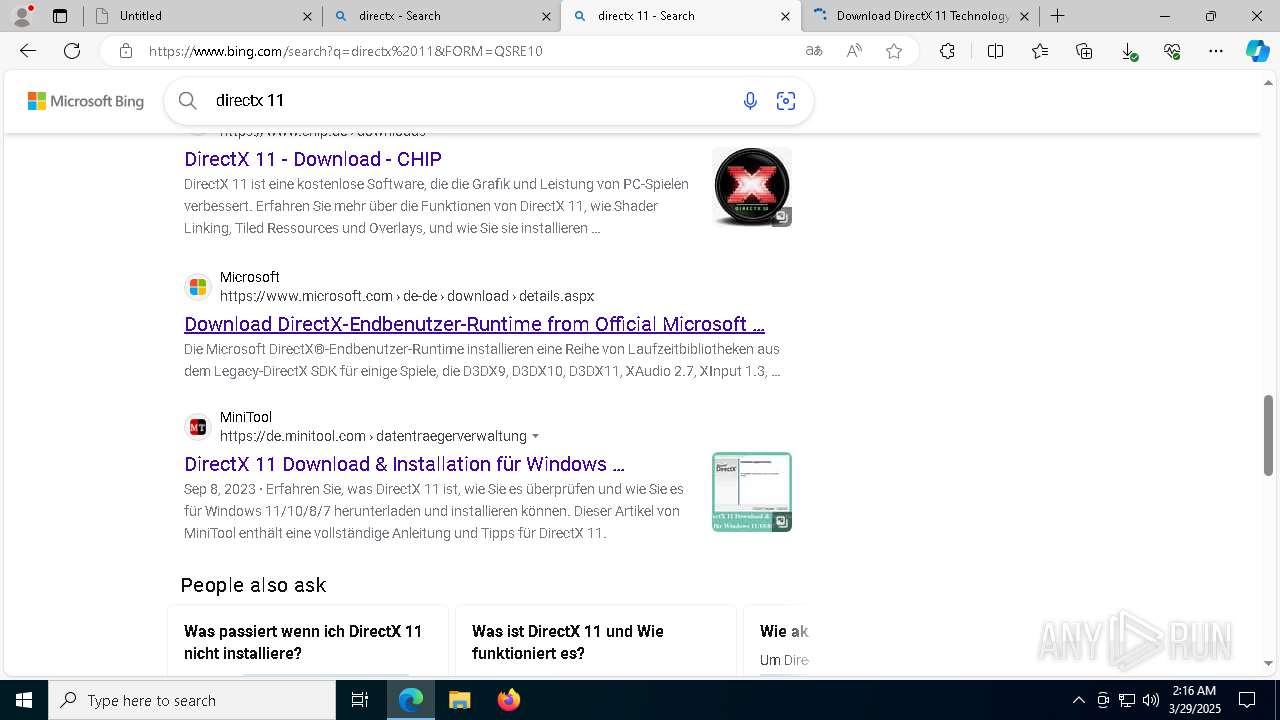
Task: Open the Favorites list icon
Action: [x=1040, y=51]
